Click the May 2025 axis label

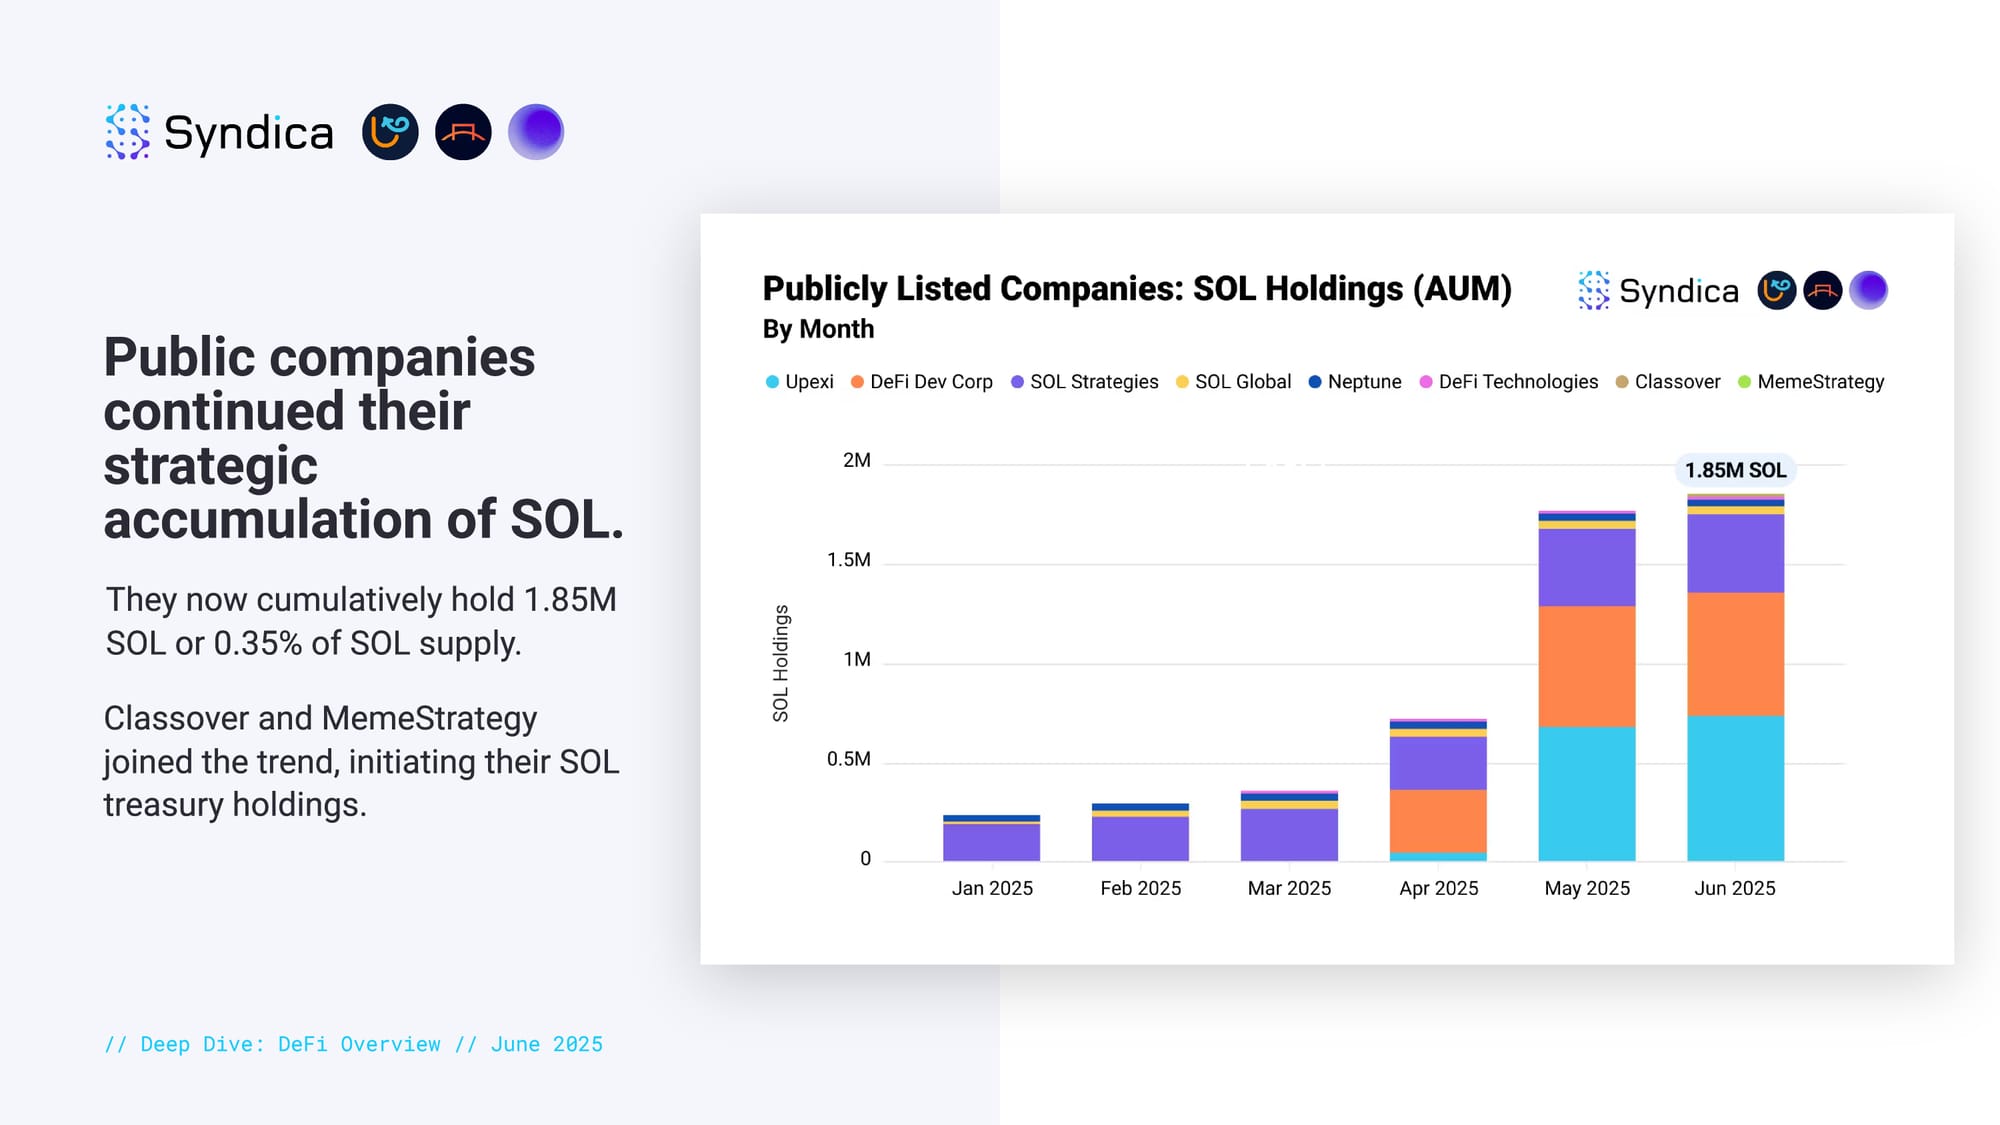pyautogui.click(x=1587, y=888)
